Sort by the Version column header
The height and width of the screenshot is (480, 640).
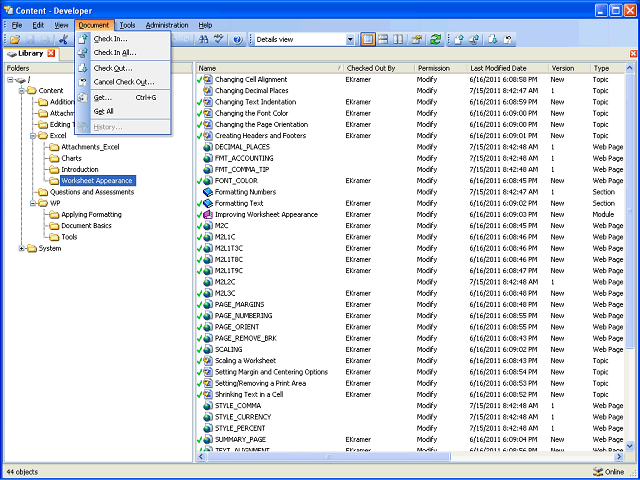pos(569,68)
